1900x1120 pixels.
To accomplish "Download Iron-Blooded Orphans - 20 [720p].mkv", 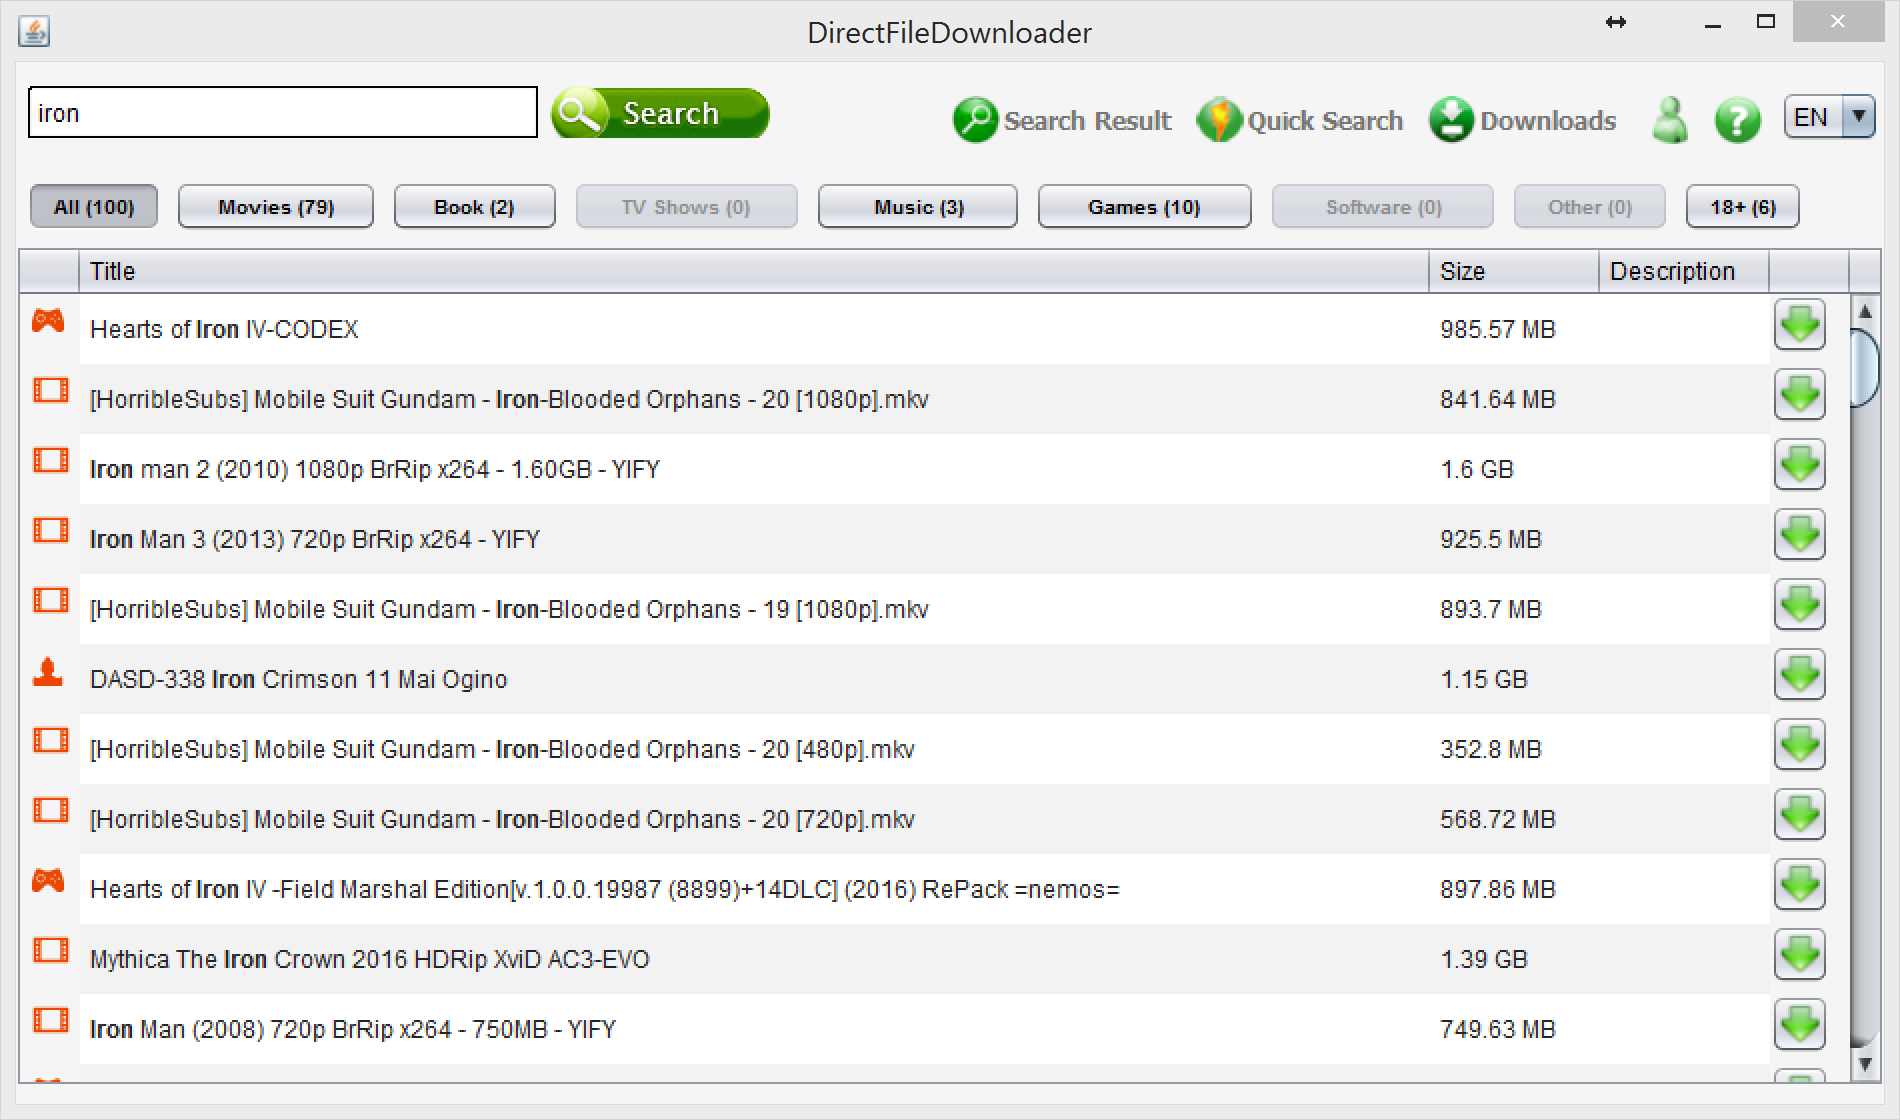I will [x=1800, y=815].
